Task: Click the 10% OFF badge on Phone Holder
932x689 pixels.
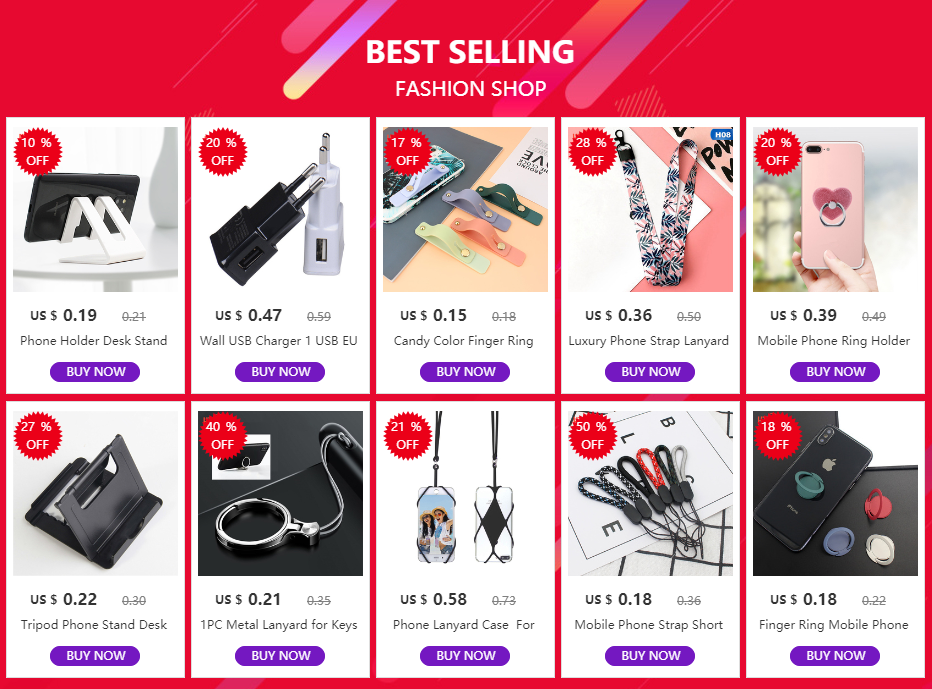Action: pos(37,152)
